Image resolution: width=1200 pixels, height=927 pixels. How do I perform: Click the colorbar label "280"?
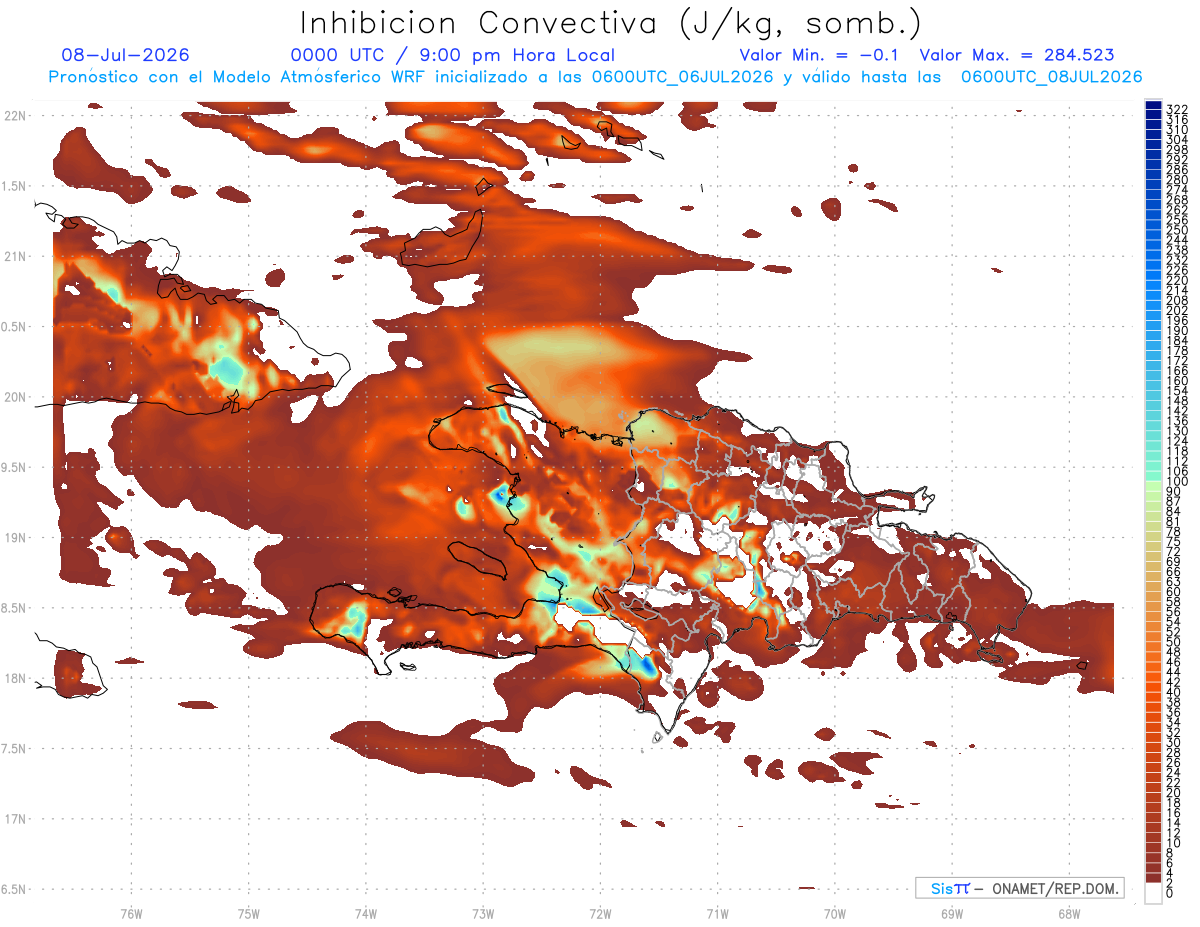click(1177, 180)
